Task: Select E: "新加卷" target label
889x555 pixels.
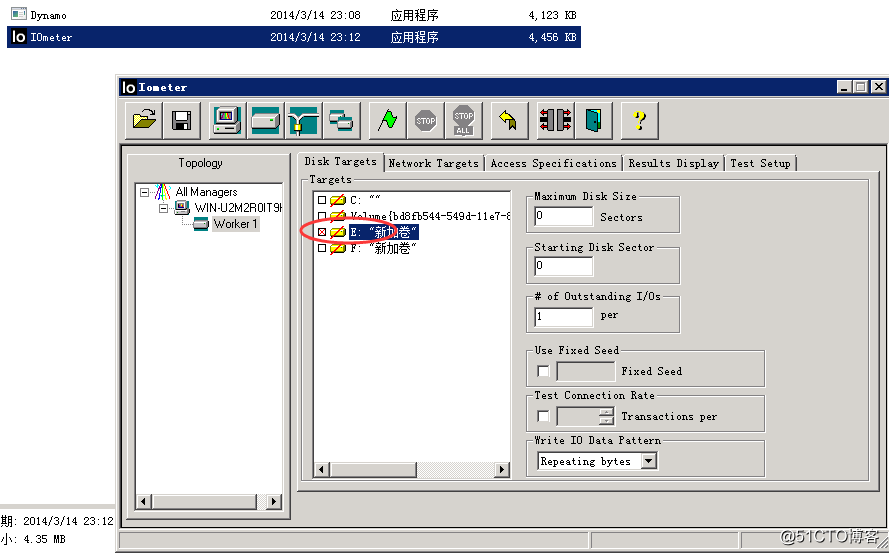Action: (384, 232)
